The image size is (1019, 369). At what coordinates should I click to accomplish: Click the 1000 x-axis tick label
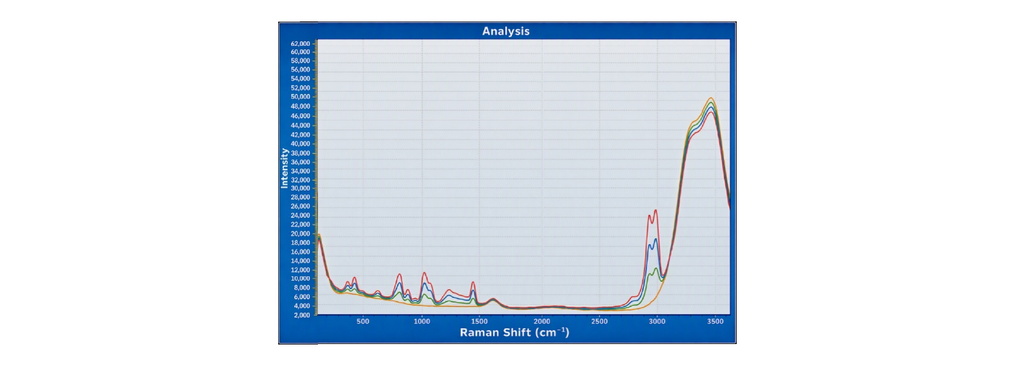(x=422, y=321)
